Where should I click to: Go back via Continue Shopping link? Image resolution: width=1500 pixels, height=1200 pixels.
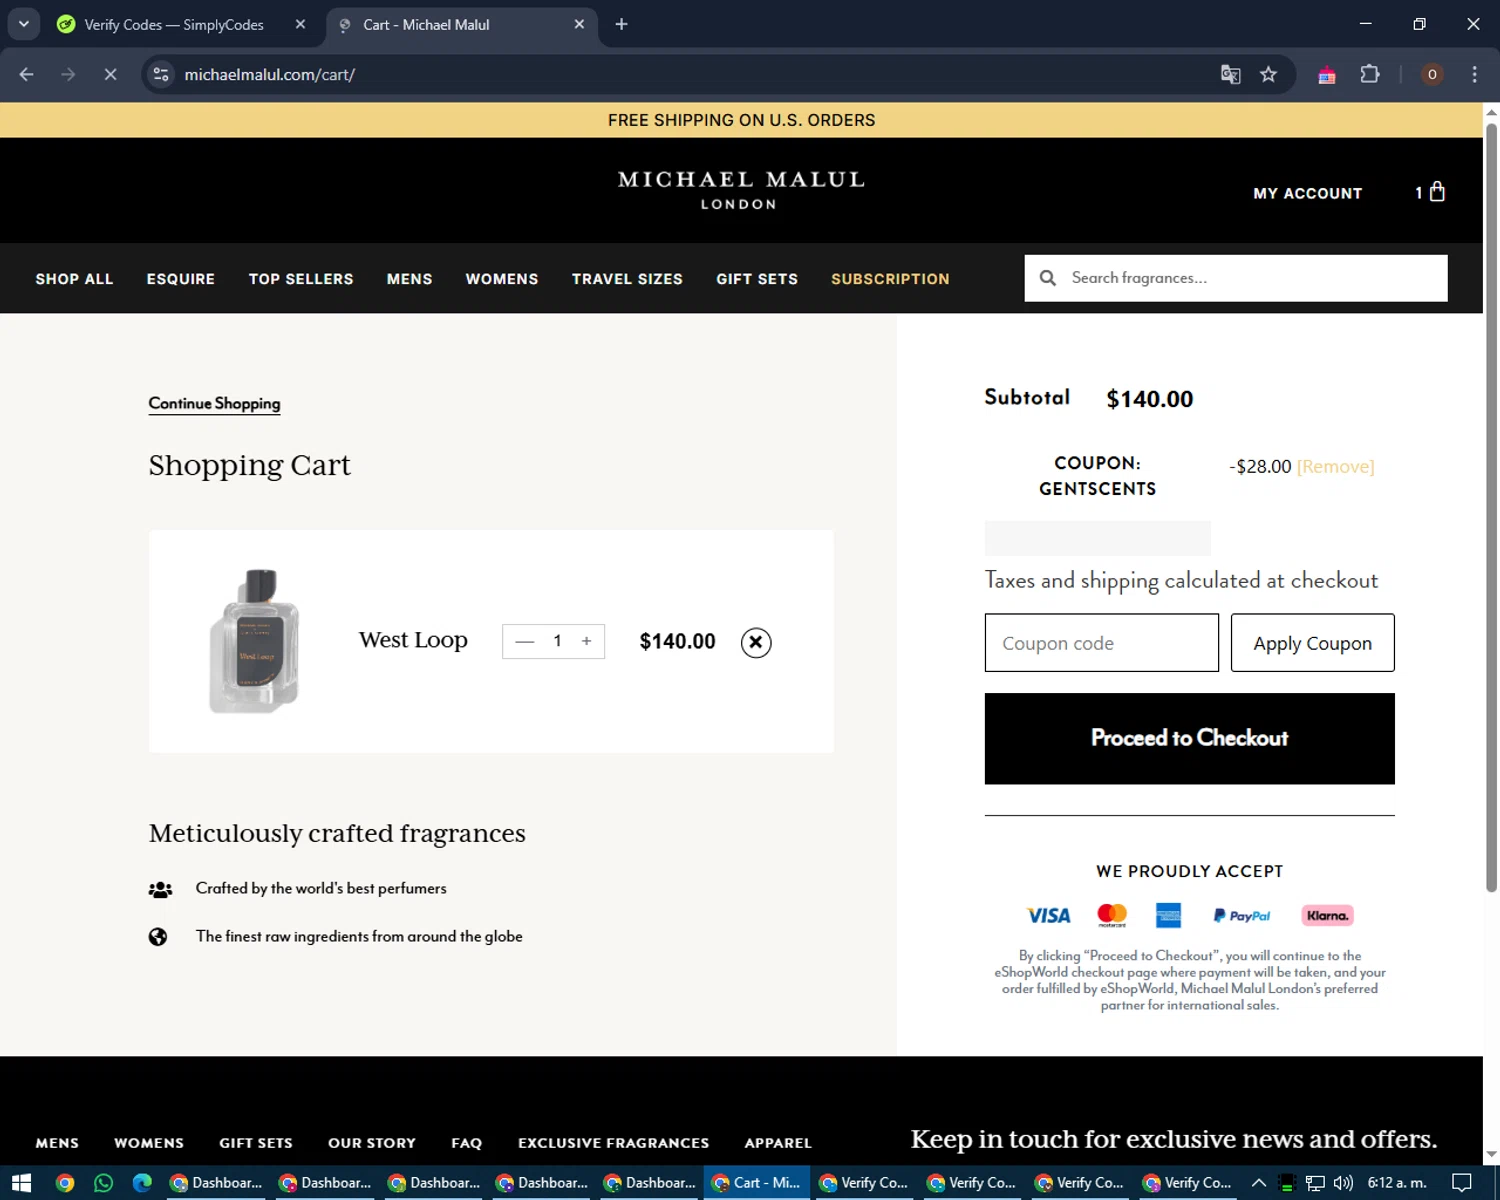[214, 403]
